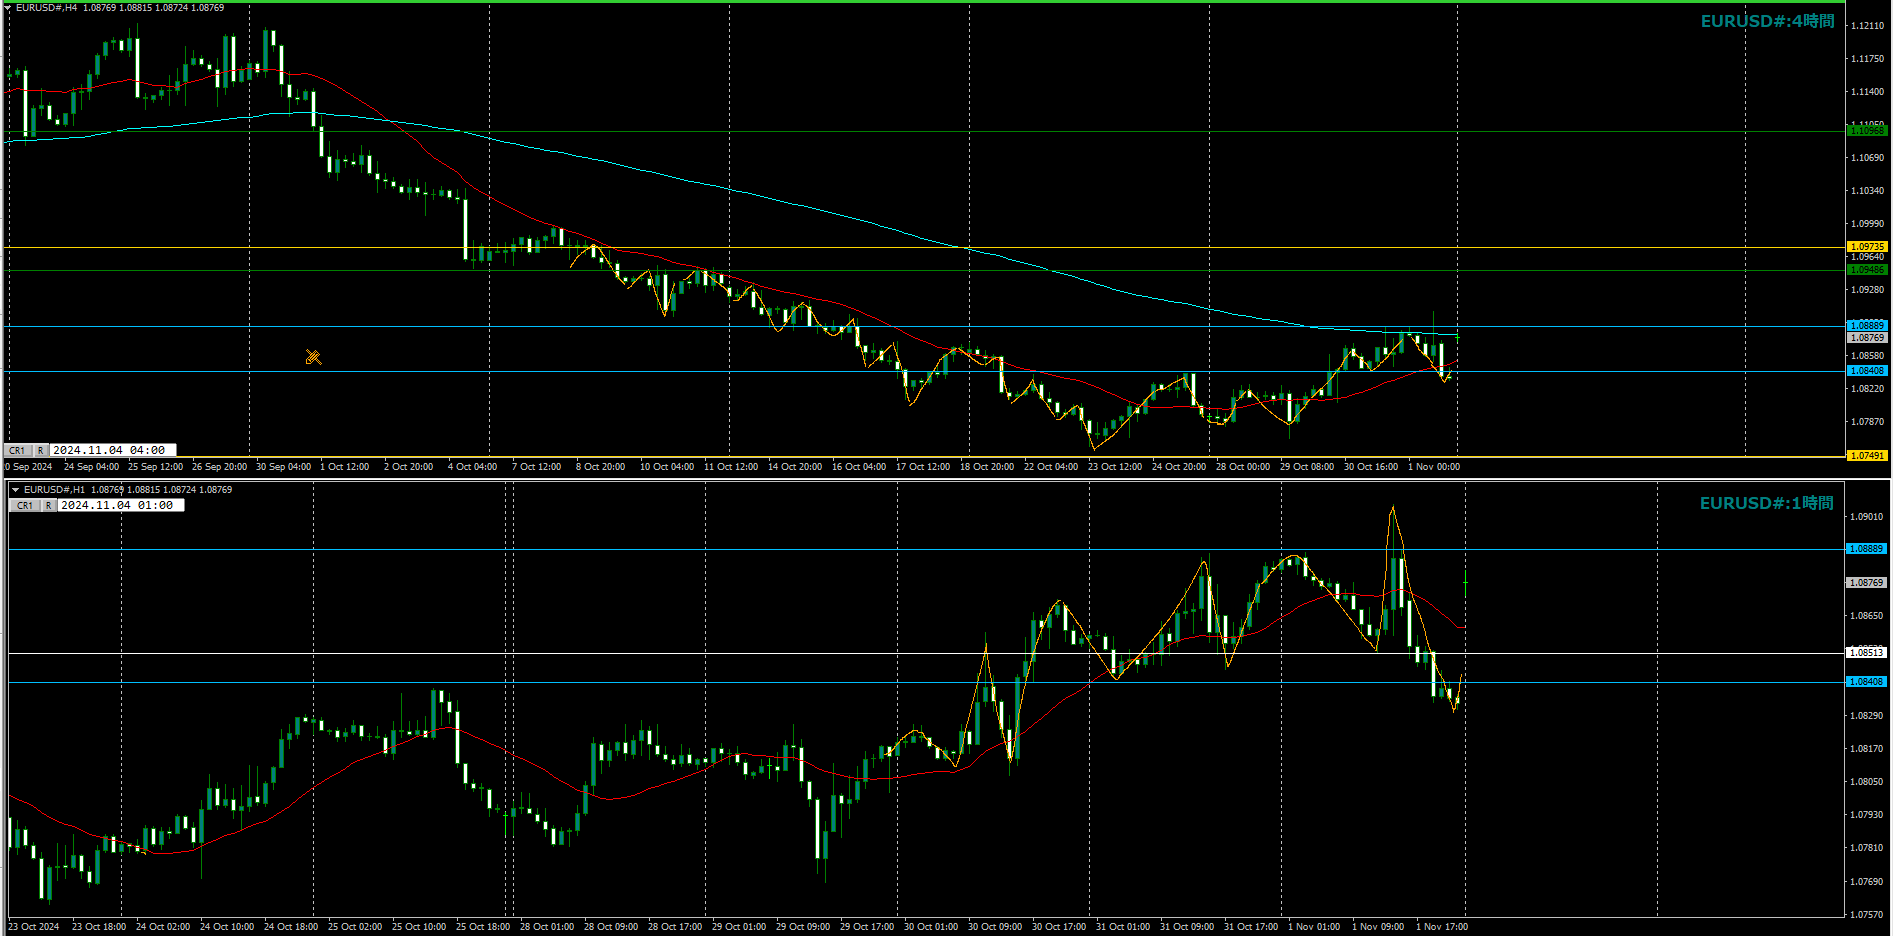Click the 1.08408 blue price label on H1 chart
Image resolution: width=1893 pixels, height=936 pixels.
1866,682
